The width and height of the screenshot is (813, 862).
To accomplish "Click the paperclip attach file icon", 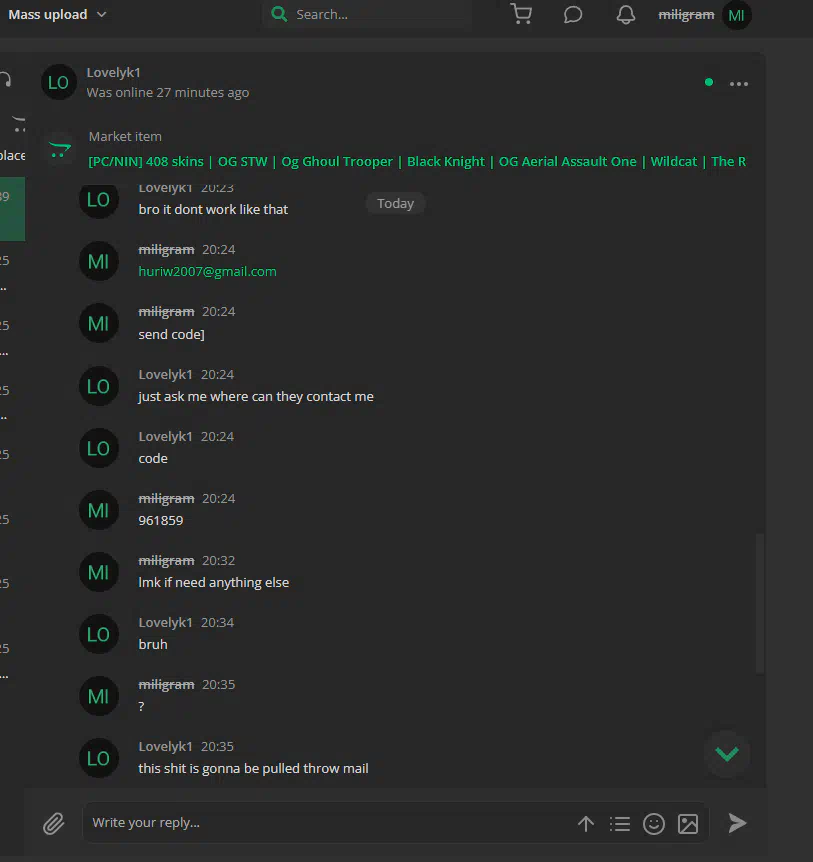I will click(54, 823).
